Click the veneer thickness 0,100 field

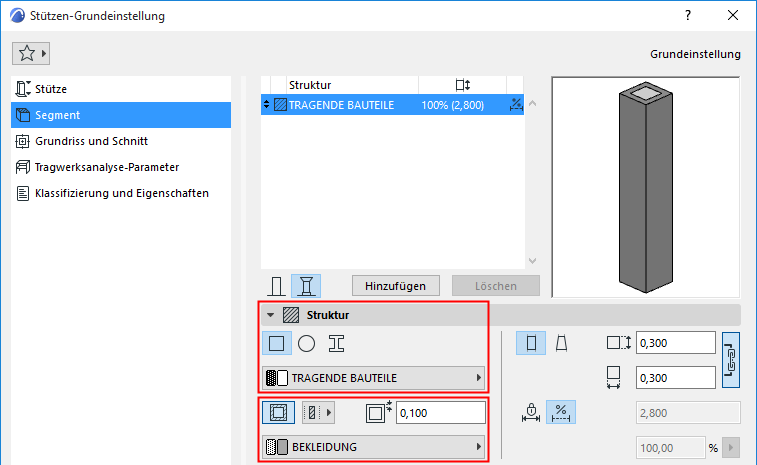[x=440, y=413]
